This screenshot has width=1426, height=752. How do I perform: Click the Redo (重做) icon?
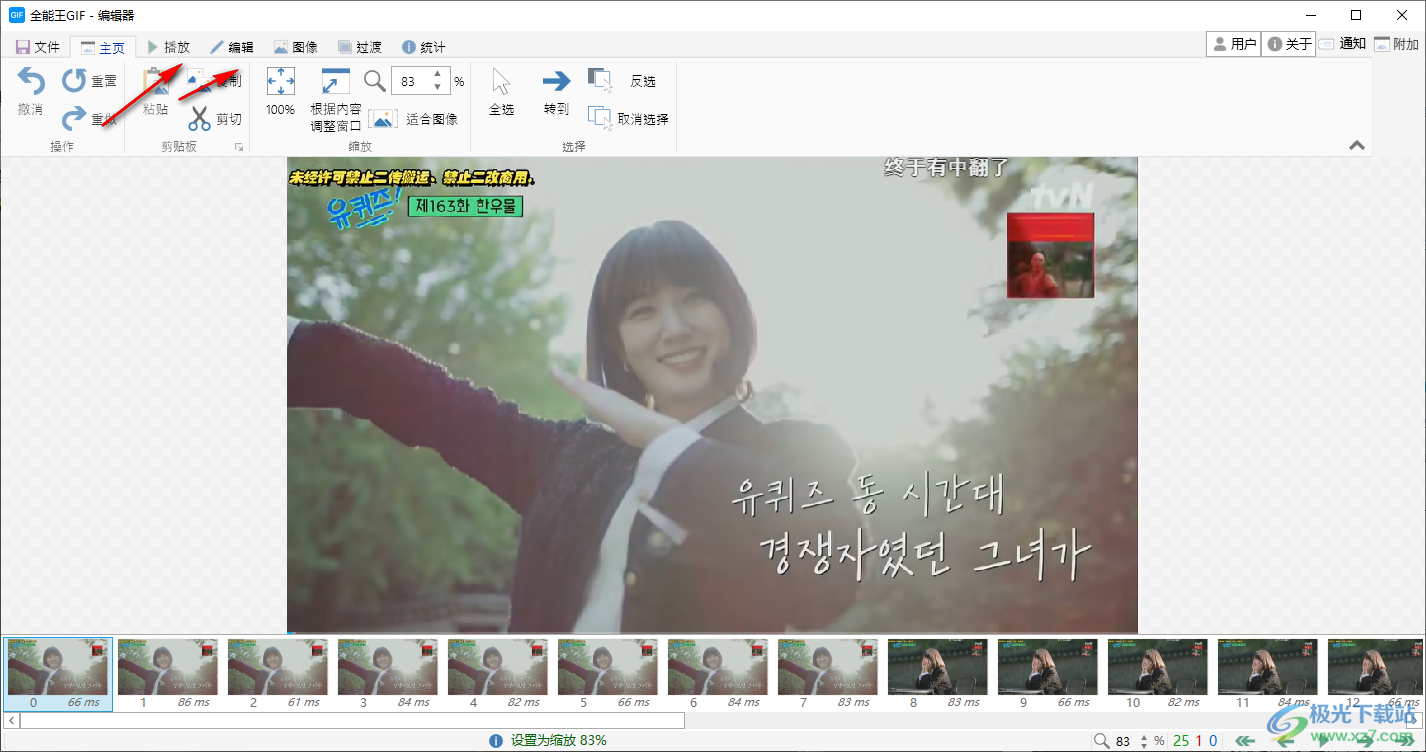click(75, 119)
